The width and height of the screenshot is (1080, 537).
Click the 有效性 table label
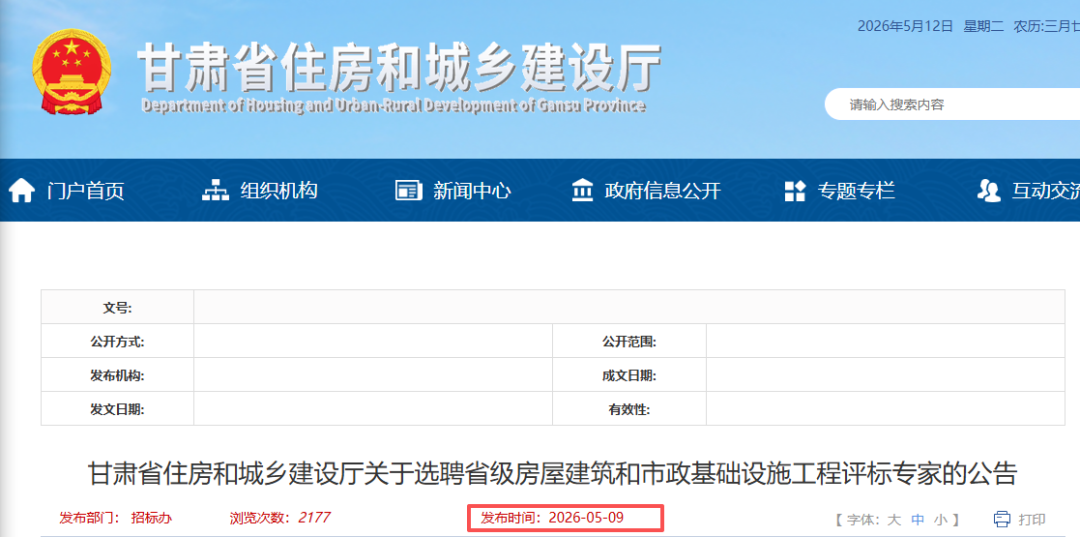point(629,409)
